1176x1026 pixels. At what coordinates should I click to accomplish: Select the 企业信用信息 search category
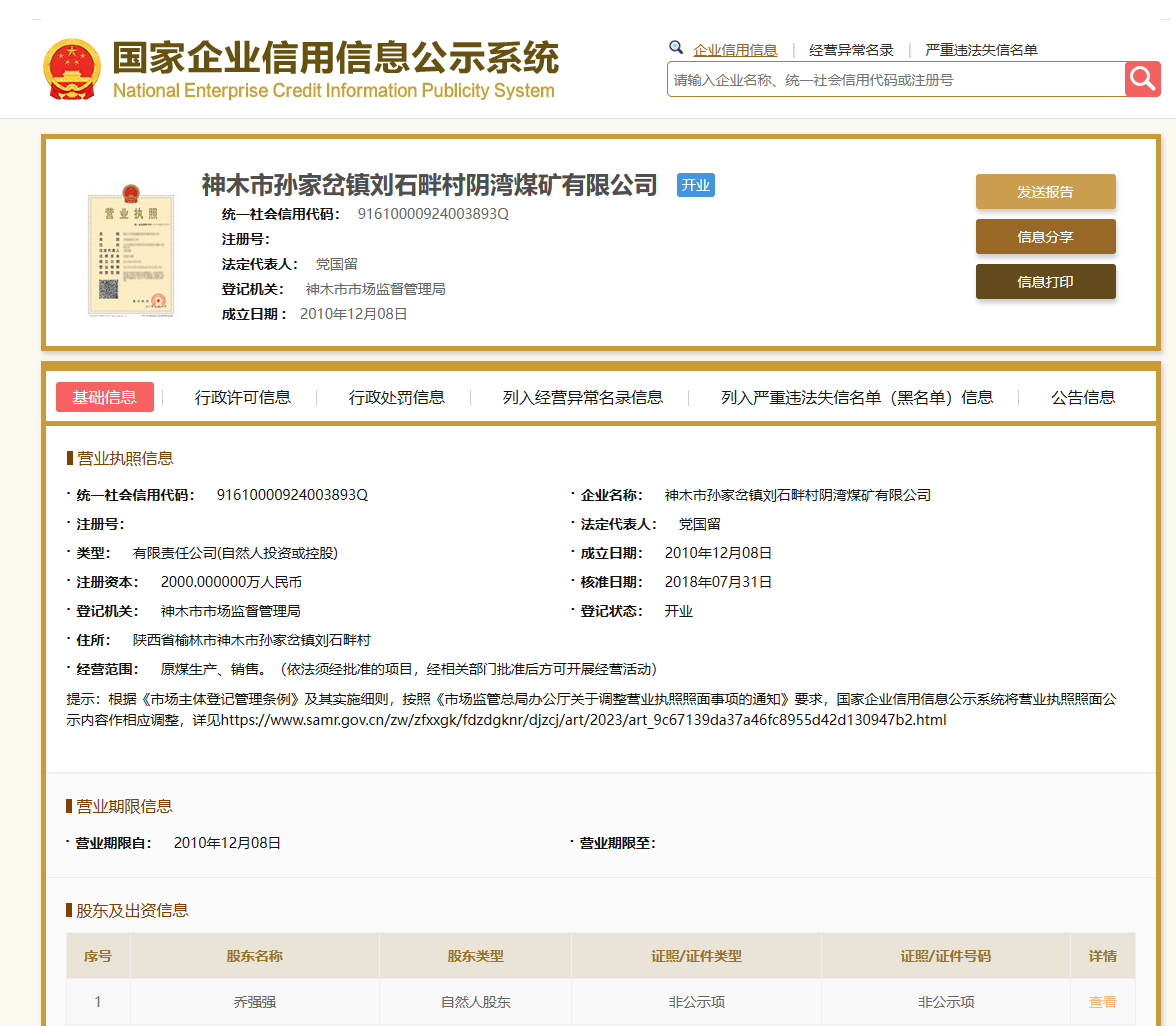(x=735, y=50)
